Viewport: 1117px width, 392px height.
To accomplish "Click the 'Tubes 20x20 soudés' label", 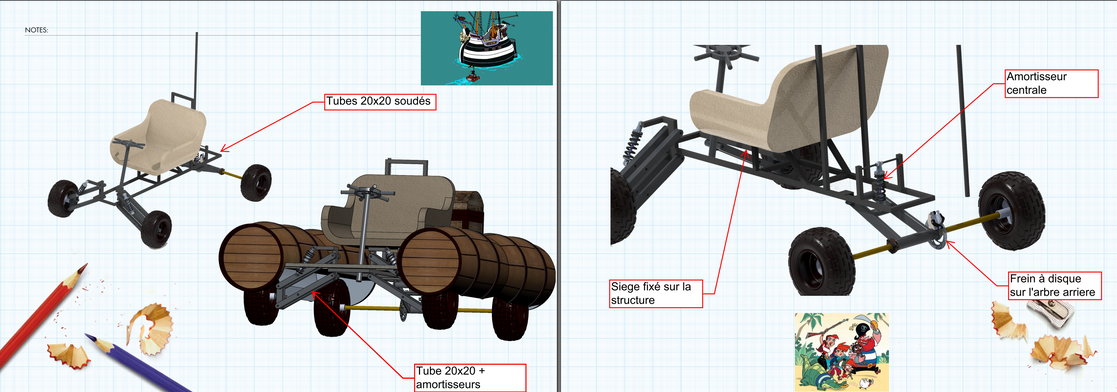I will [380, 102].
